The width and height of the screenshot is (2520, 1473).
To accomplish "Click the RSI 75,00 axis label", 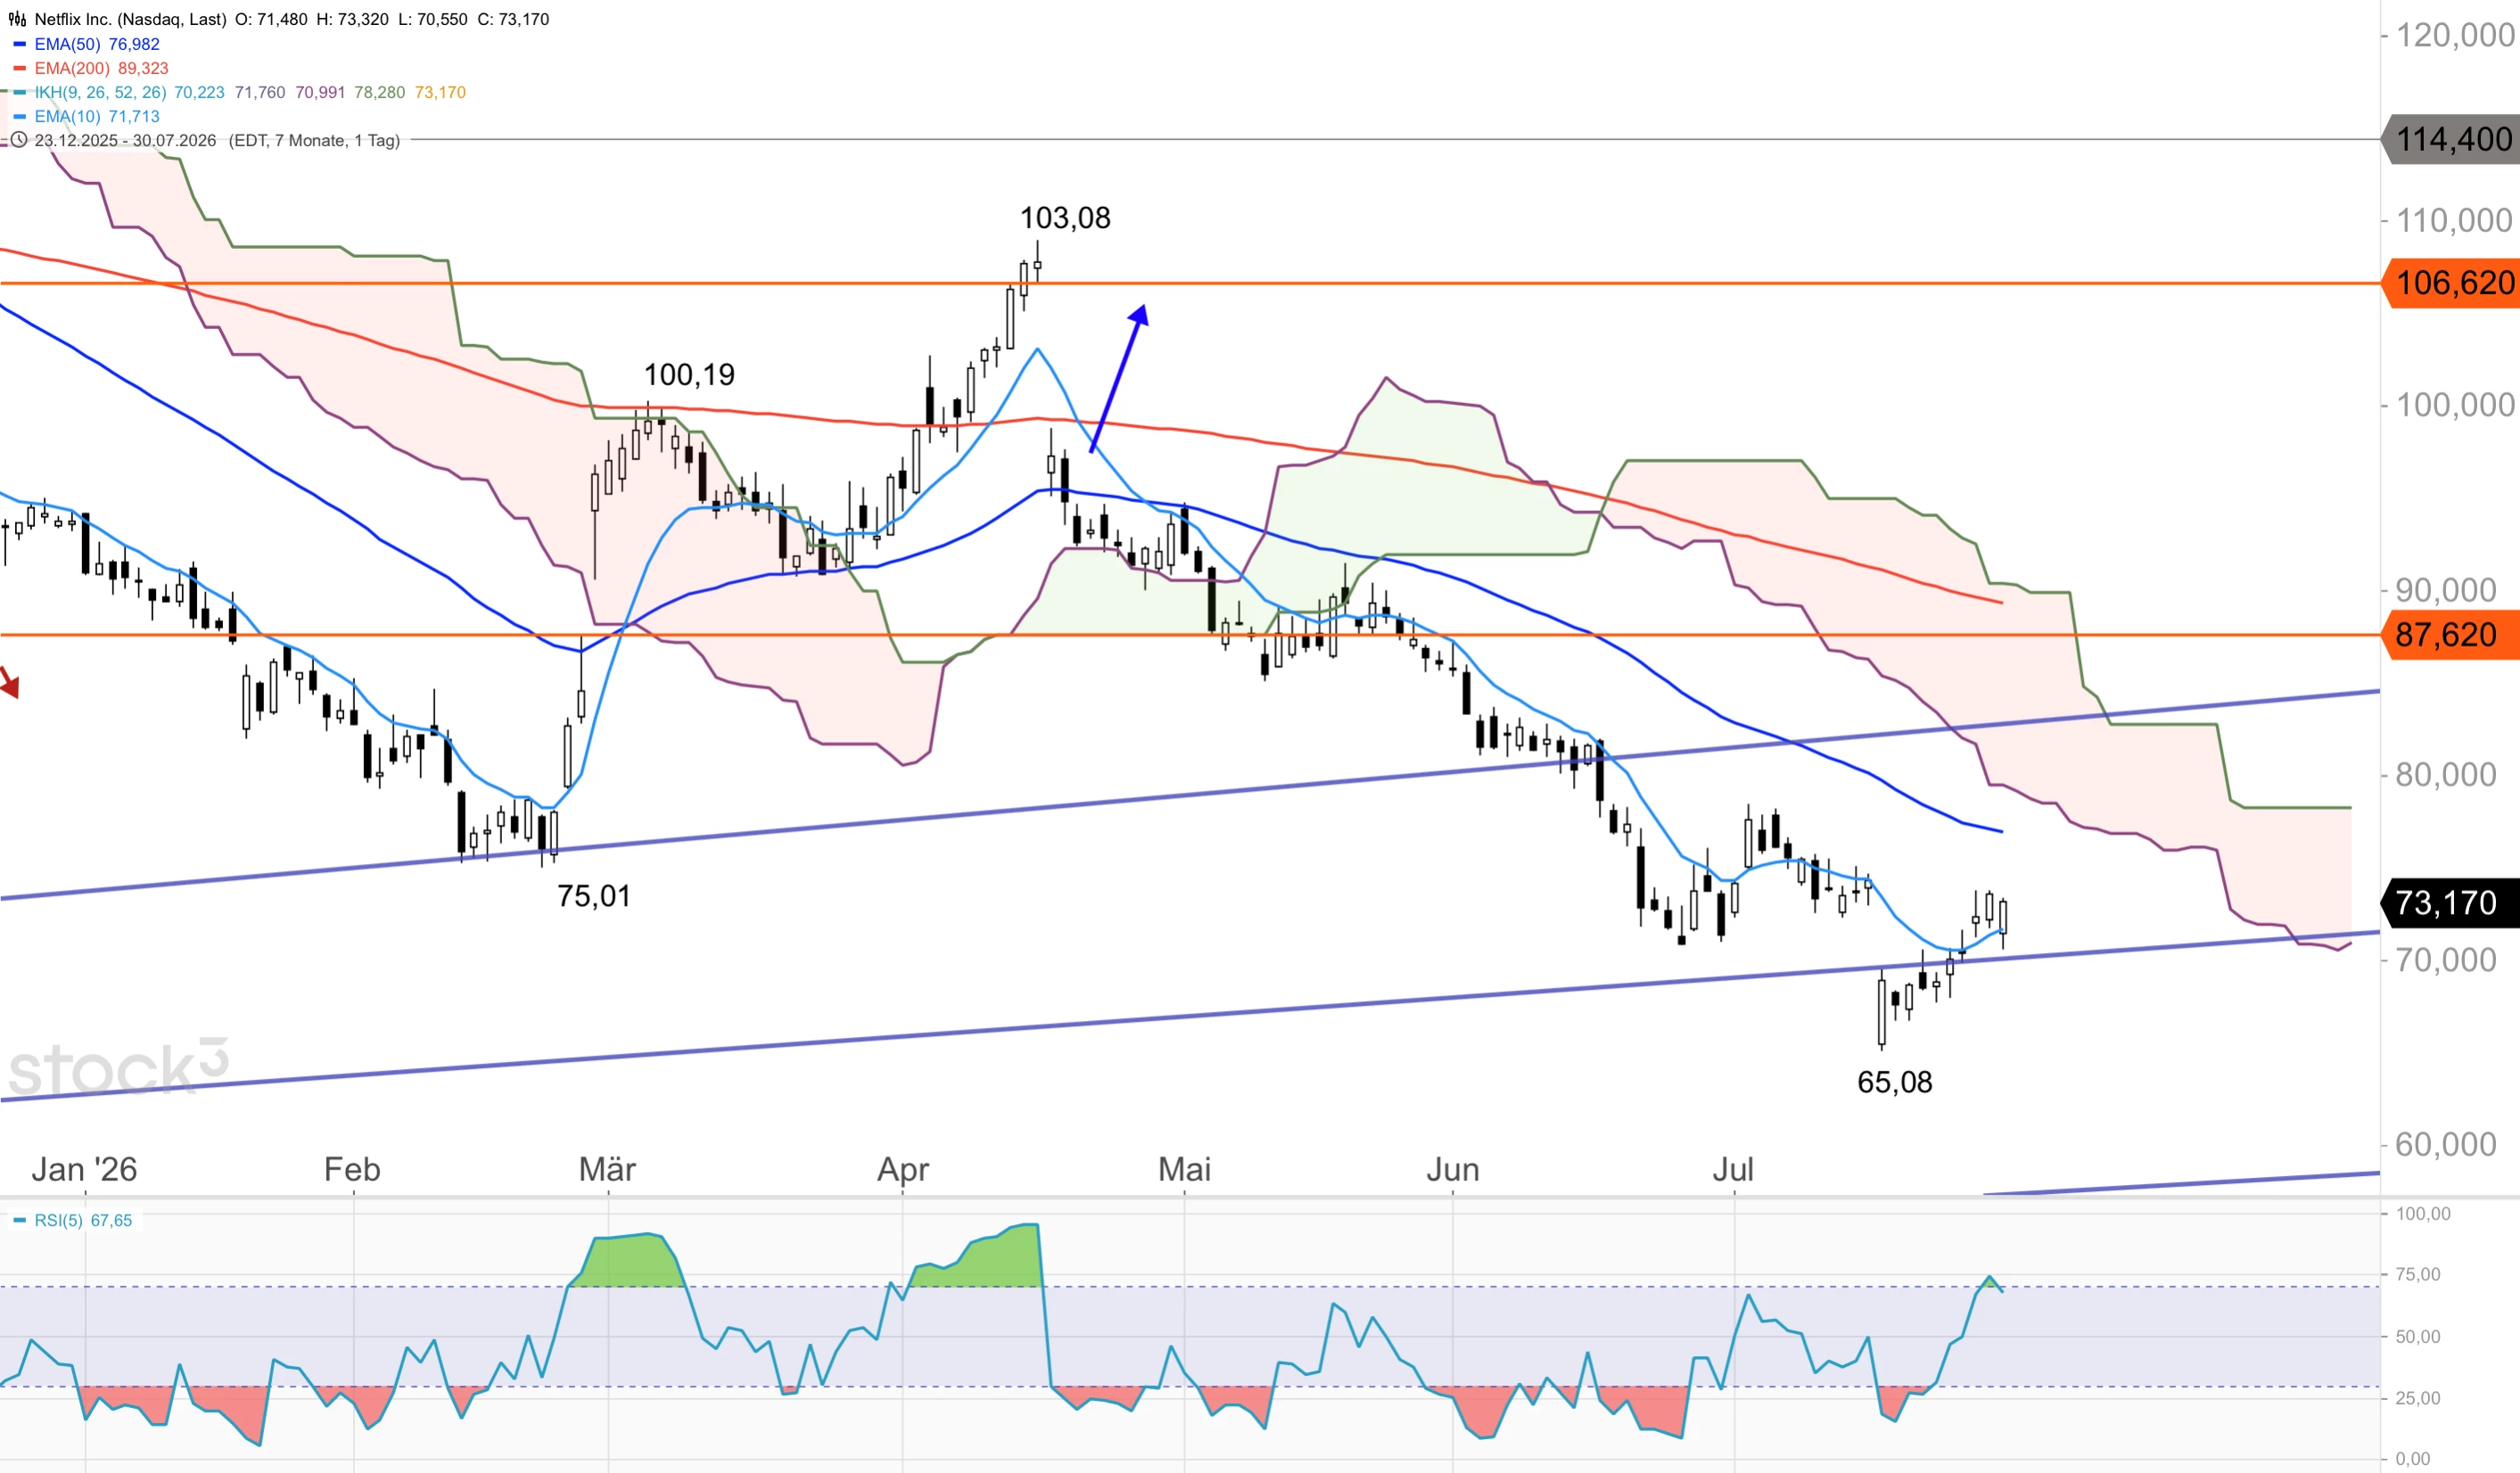I will click(2419, 1275).
